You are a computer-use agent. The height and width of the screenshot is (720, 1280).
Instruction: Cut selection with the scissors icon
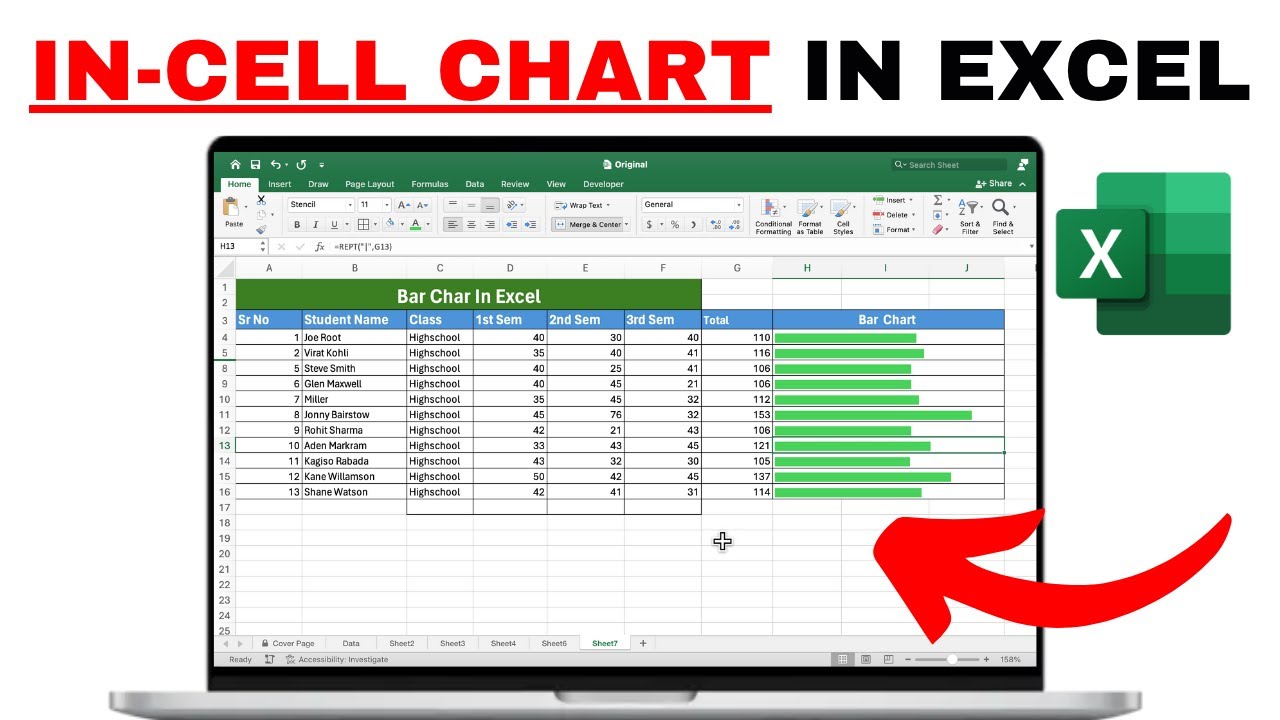[x=262, y=200]
